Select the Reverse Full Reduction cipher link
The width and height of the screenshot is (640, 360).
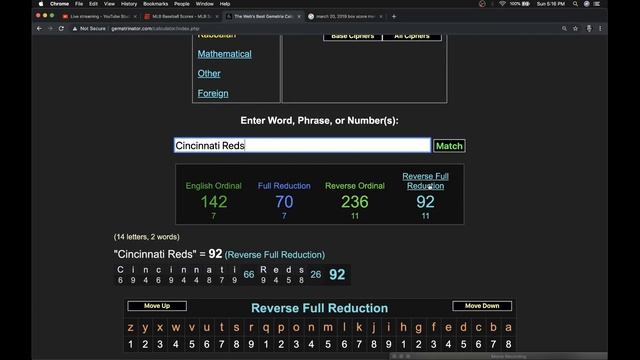click(425, 181)
